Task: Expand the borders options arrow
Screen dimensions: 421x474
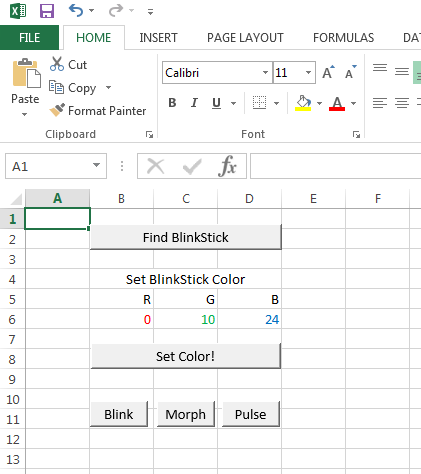Action: (x=276, y=103)
